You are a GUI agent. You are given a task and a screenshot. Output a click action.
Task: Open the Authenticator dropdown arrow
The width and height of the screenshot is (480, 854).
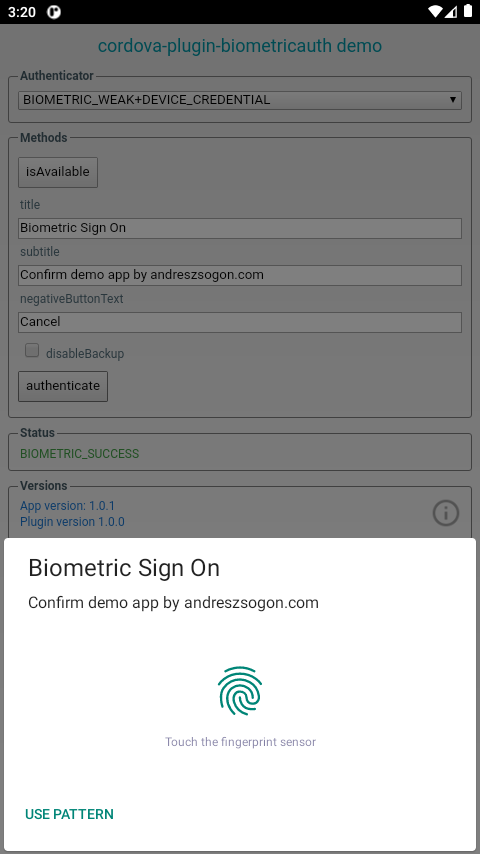click(452, 100)
